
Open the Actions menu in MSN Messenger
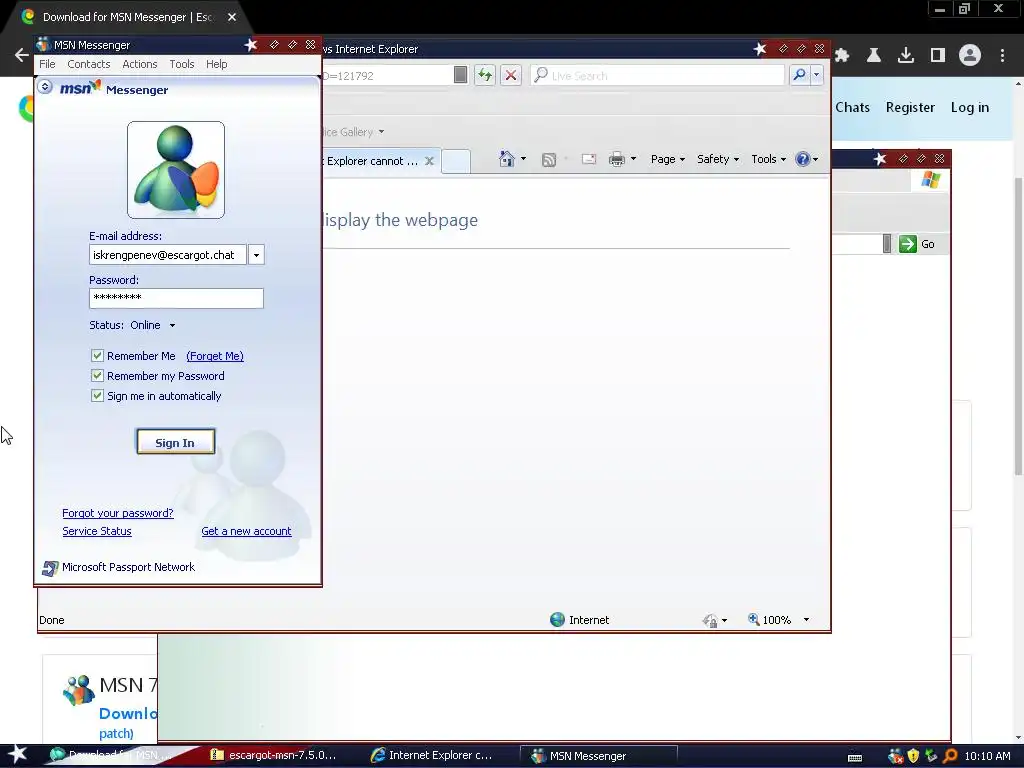coord(140,64)
